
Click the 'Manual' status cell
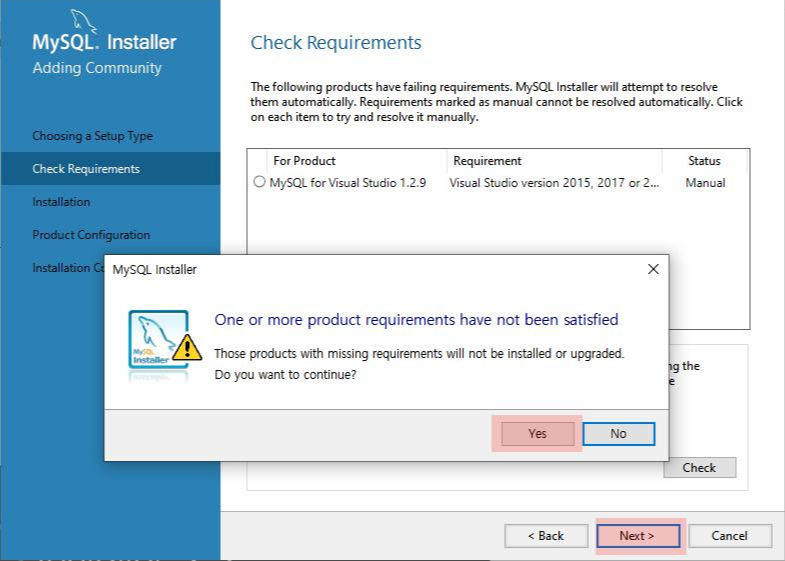tap(705, 183)
